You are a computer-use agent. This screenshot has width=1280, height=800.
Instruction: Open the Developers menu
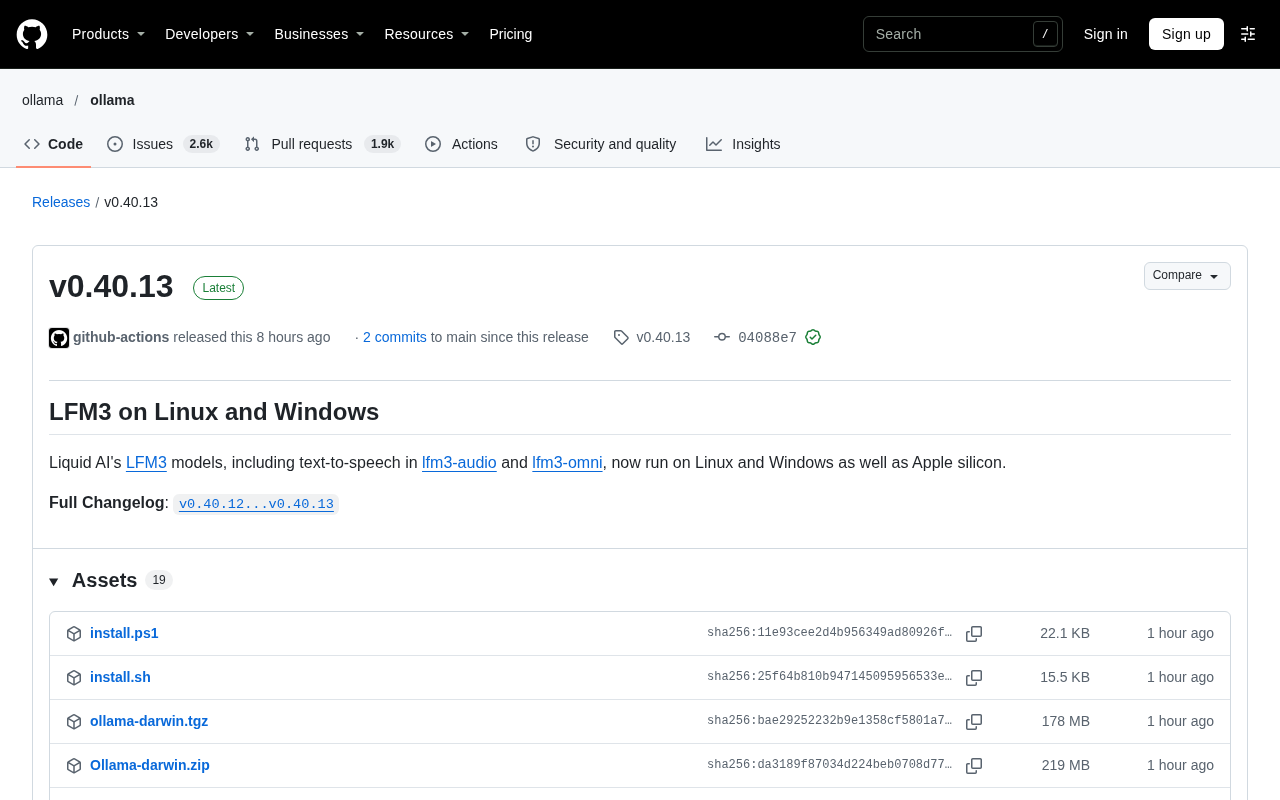[x=210, y=34]
